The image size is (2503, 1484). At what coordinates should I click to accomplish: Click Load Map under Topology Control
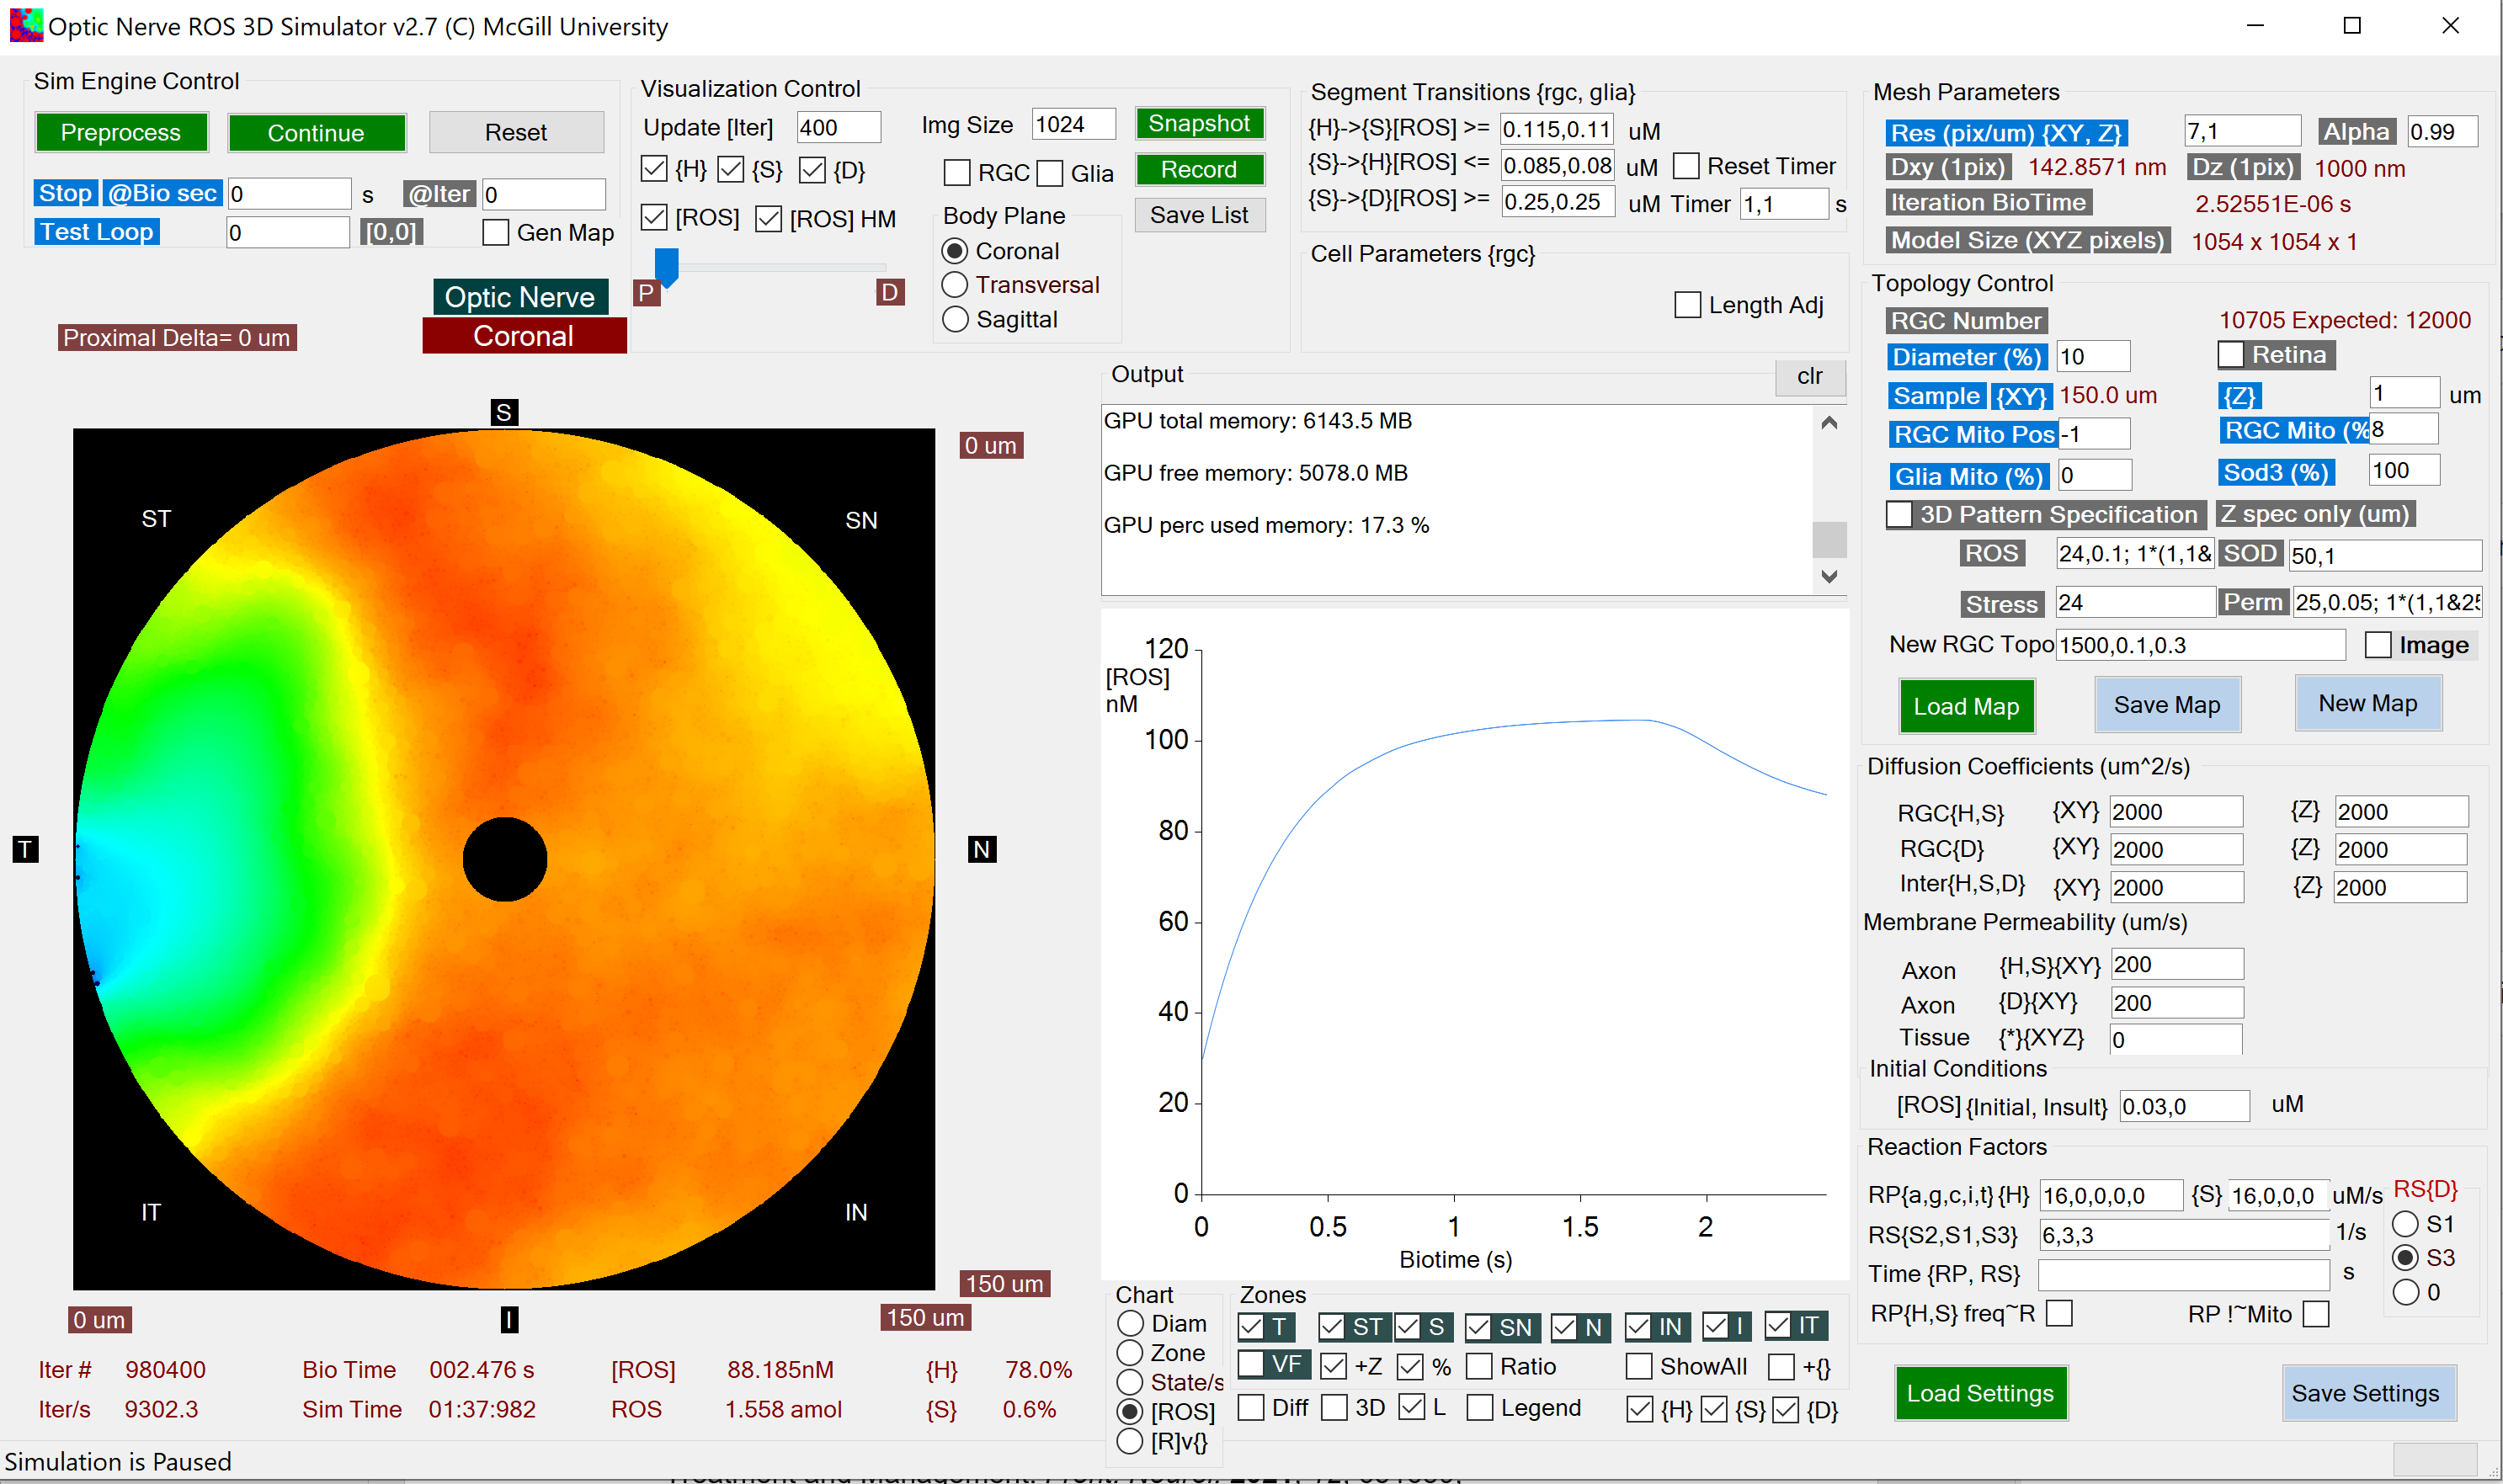[1966, 705]
